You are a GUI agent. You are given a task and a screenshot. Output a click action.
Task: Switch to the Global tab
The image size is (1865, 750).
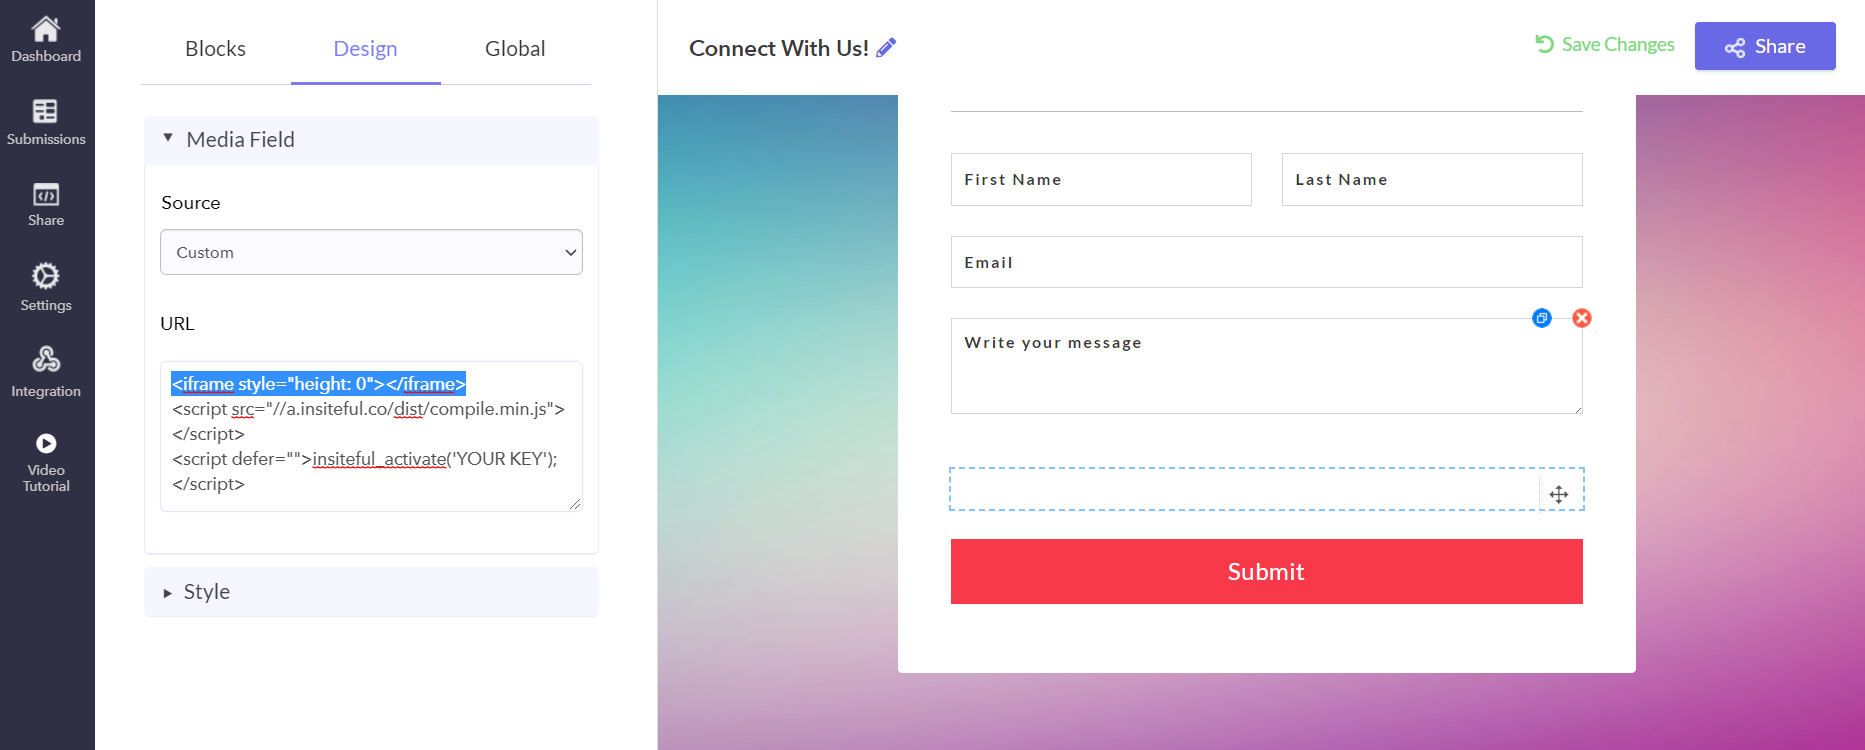point(515,48)
